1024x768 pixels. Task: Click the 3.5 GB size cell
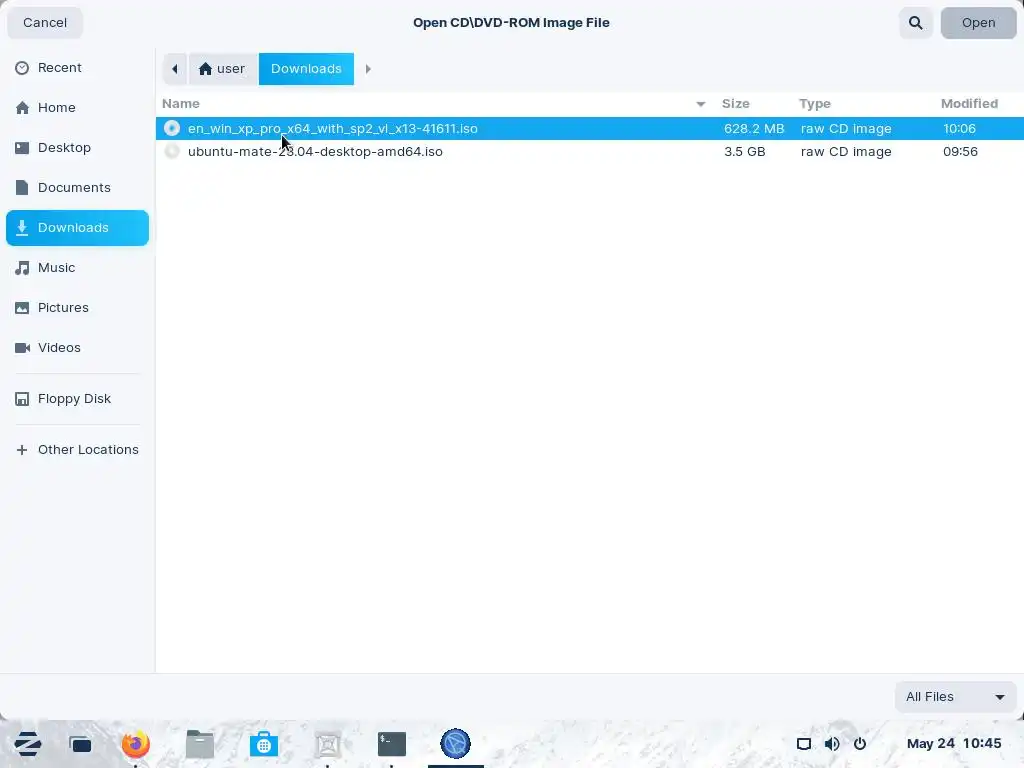click(x=744, y=152)
